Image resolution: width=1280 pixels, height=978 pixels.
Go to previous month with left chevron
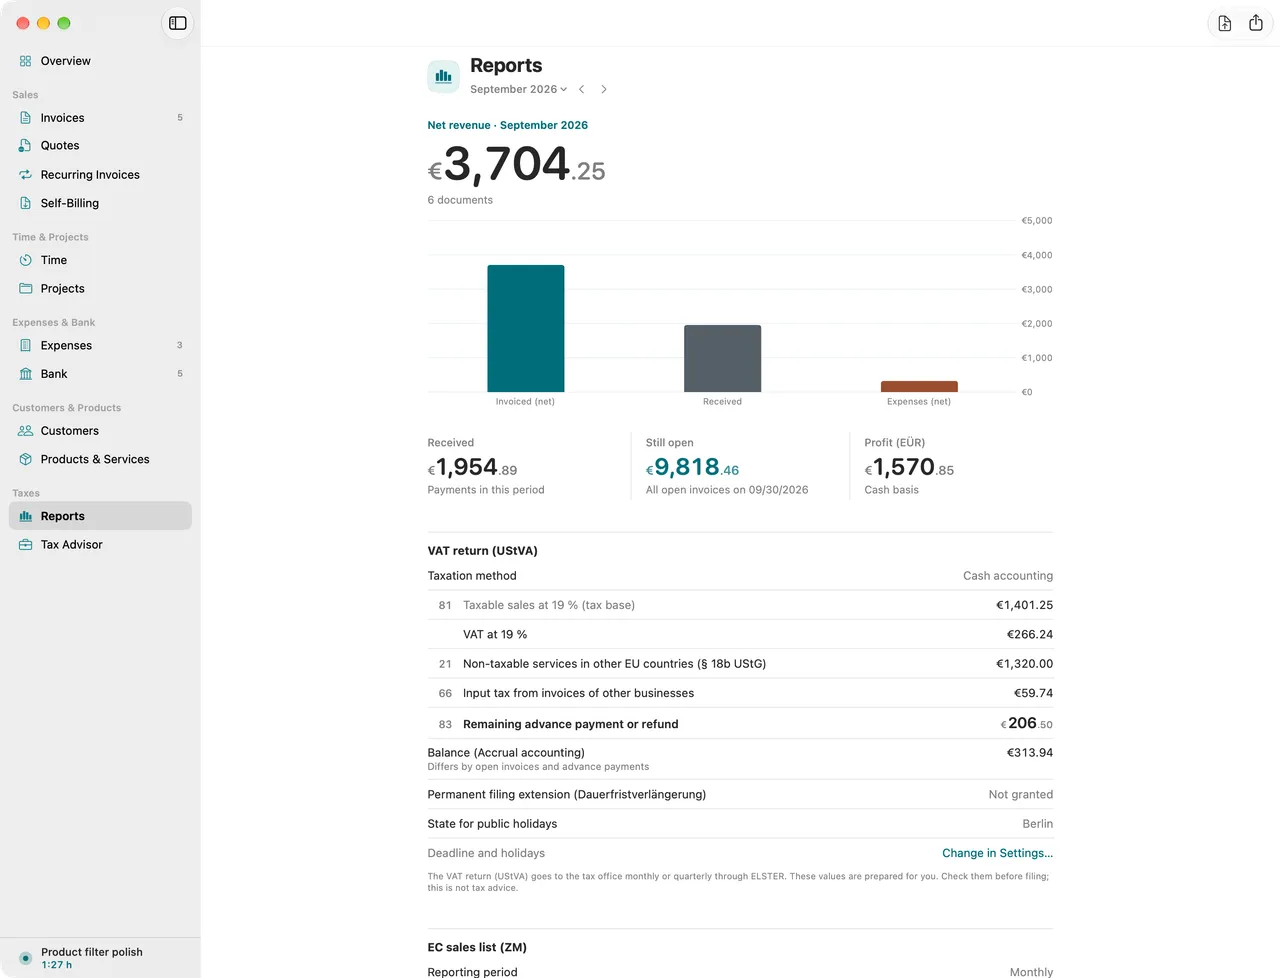581,89
